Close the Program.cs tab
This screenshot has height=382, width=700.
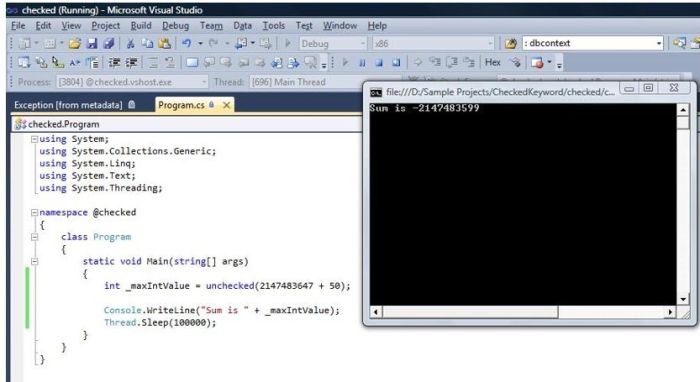click(x=226, y=105)
